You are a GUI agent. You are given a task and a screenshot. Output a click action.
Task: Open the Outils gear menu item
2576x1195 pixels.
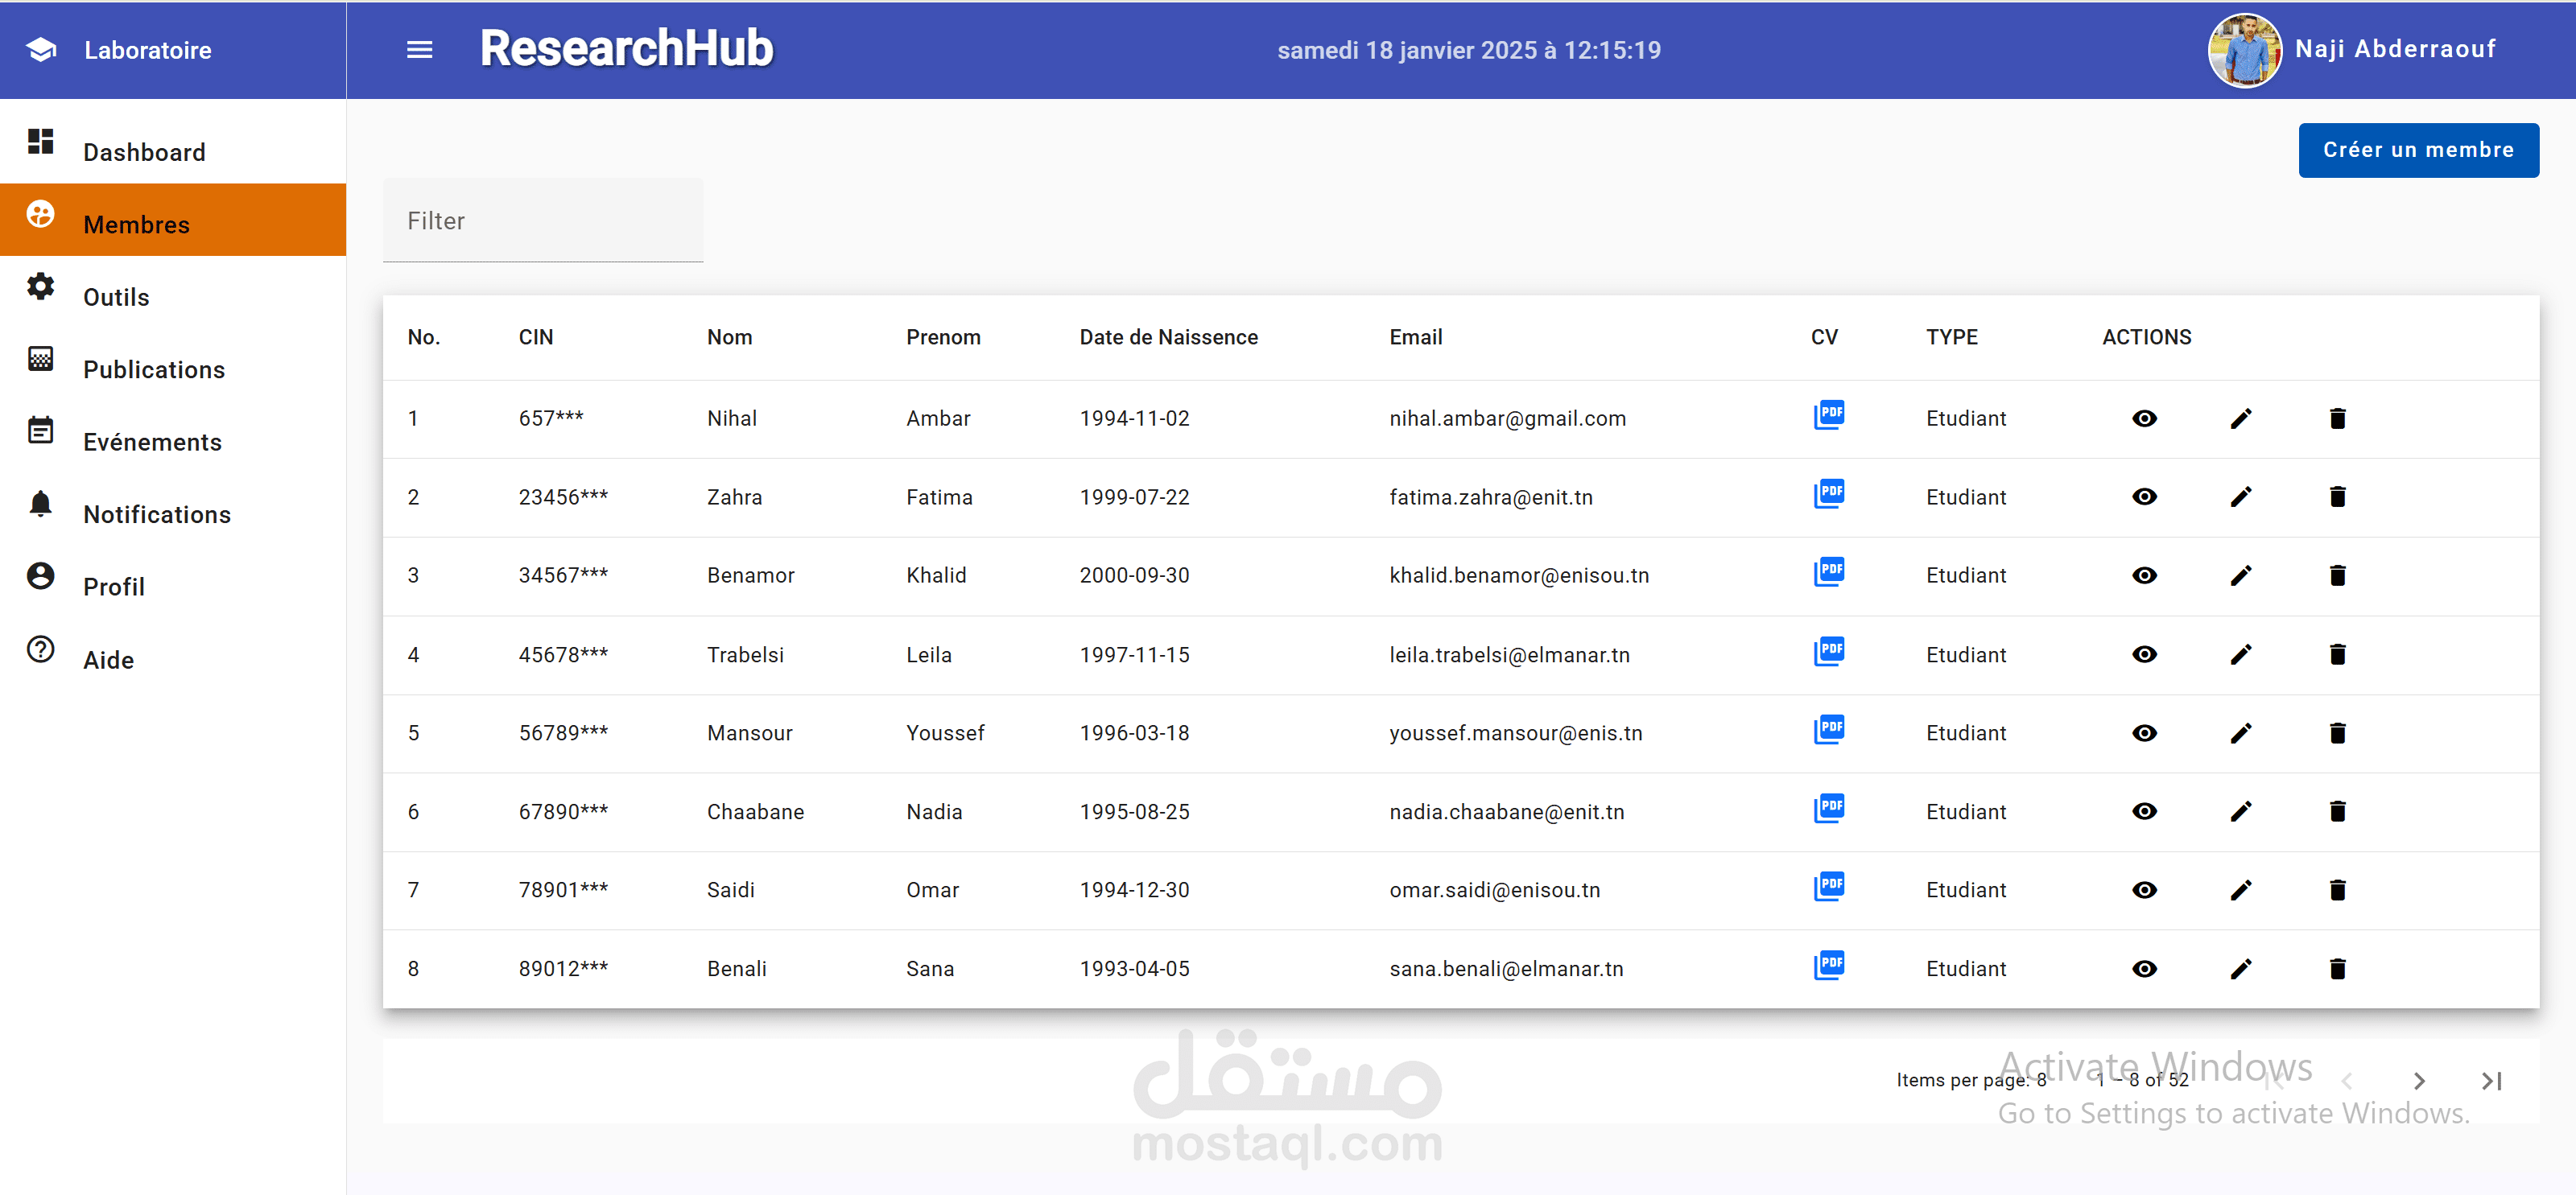point(116,297)
